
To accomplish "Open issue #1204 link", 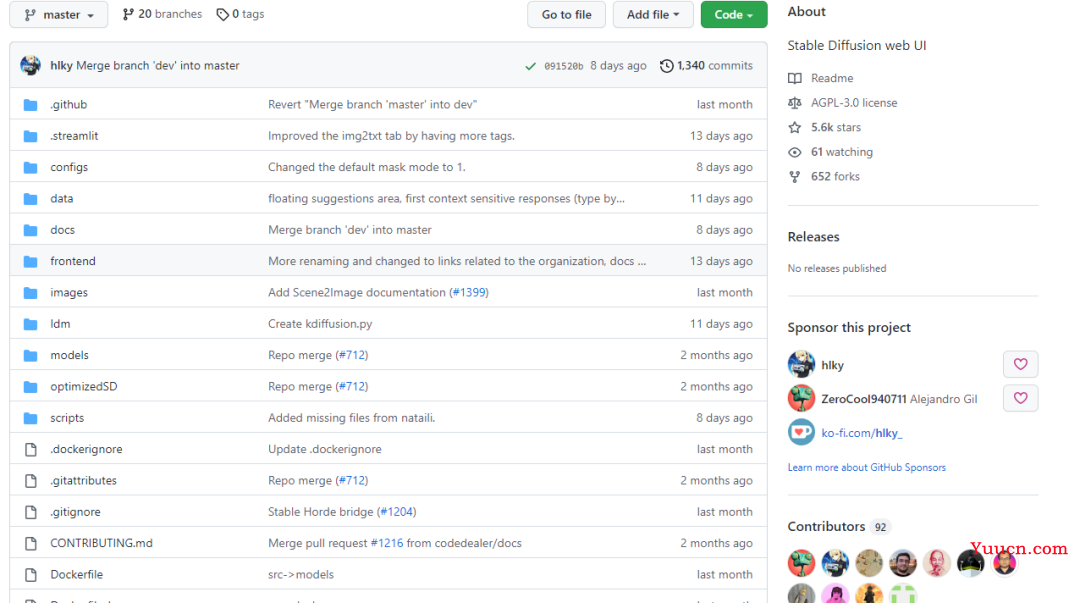I will (x=397, y=512).
